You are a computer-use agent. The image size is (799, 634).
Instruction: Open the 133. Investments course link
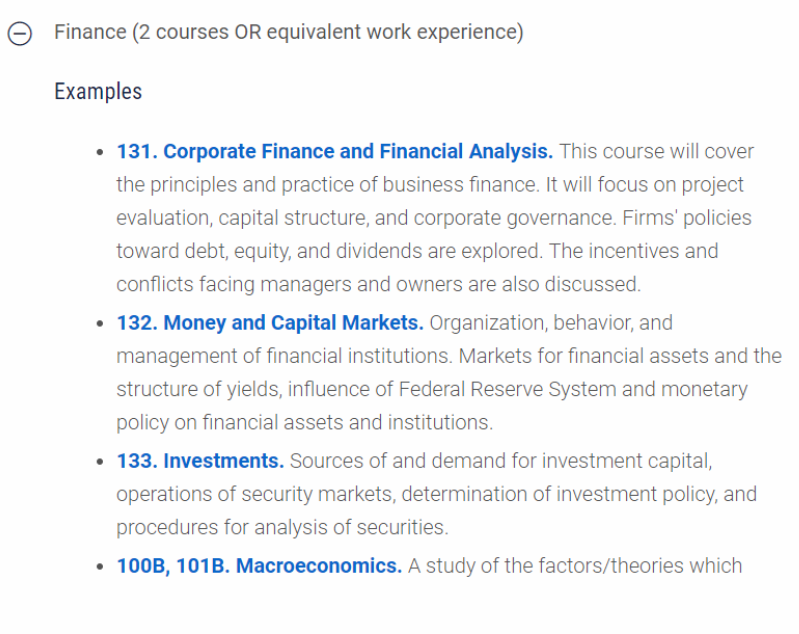(x=200, y=461)
